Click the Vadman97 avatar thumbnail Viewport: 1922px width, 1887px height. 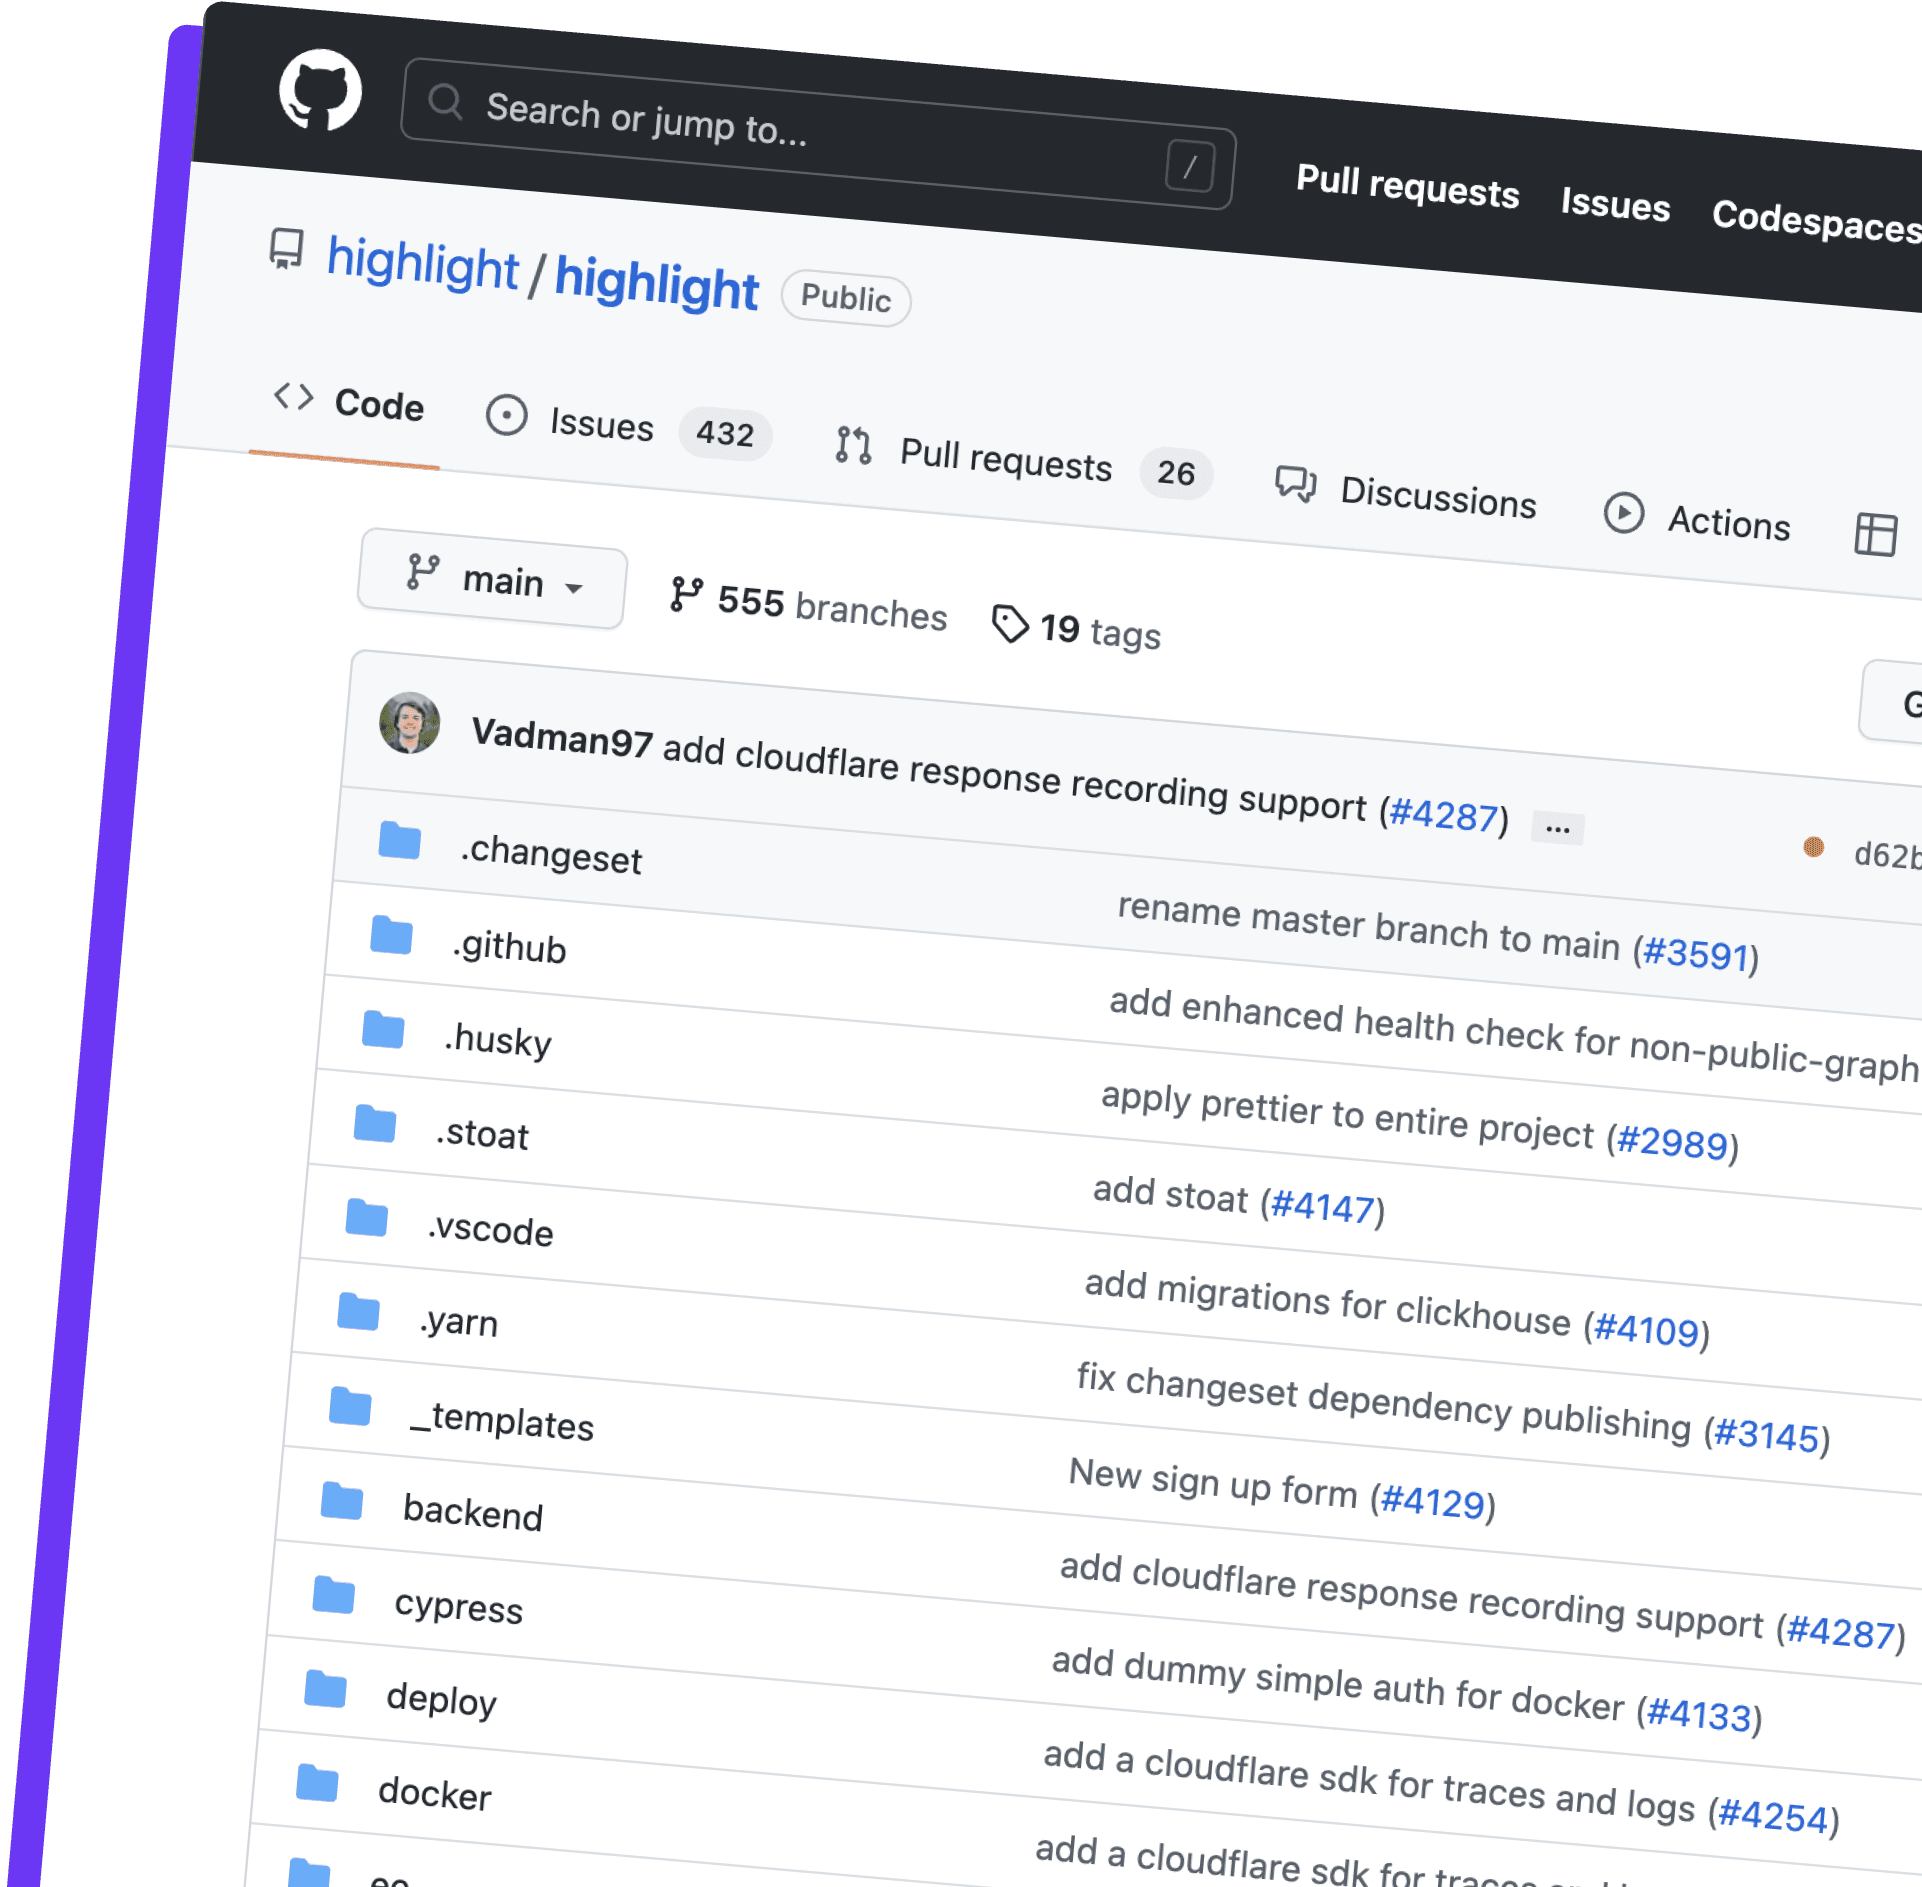[x=409, y=722]
